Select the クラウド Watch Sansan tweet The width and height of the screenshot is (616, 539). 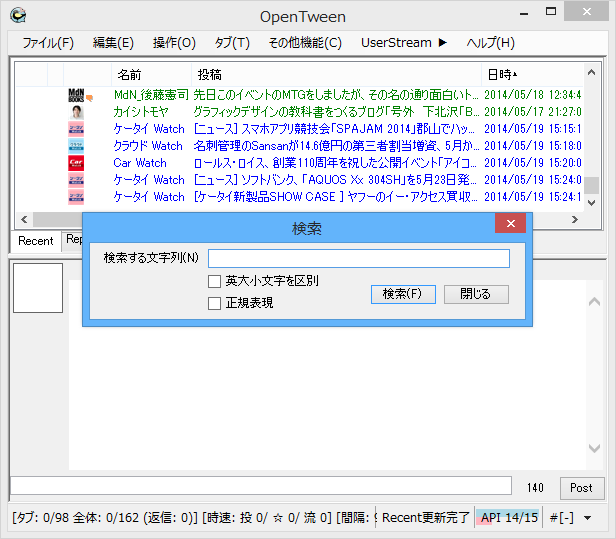299,146
